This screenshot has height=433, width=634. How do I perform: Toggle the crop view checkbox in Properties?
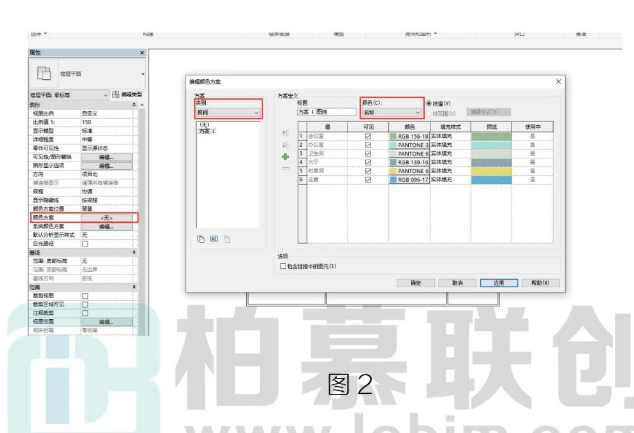pos(85,296)
